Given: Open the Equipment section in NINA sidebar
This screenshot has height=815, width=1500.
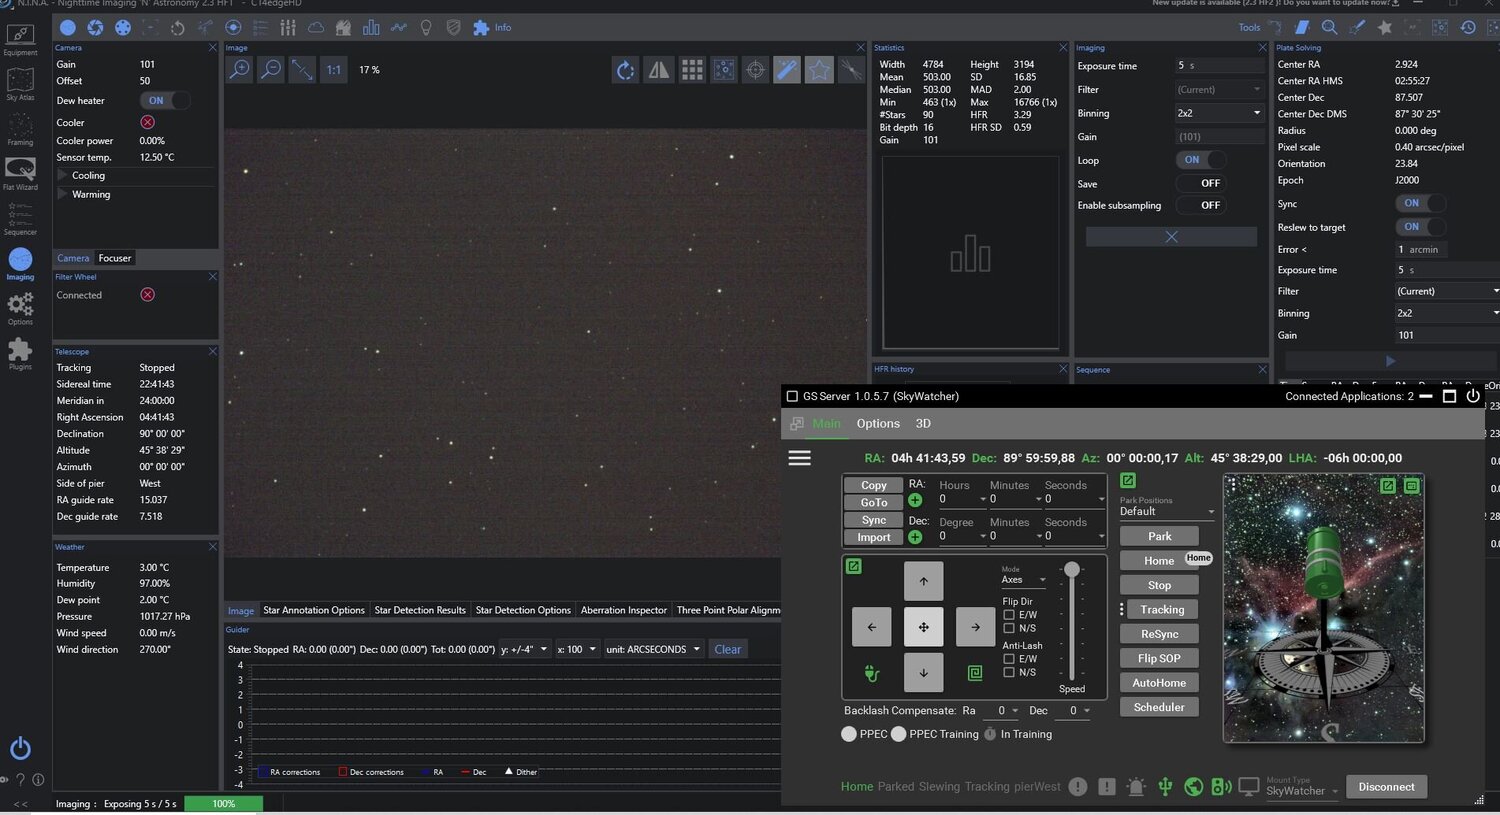Looking at the screenshot, I should coord(20,39).
